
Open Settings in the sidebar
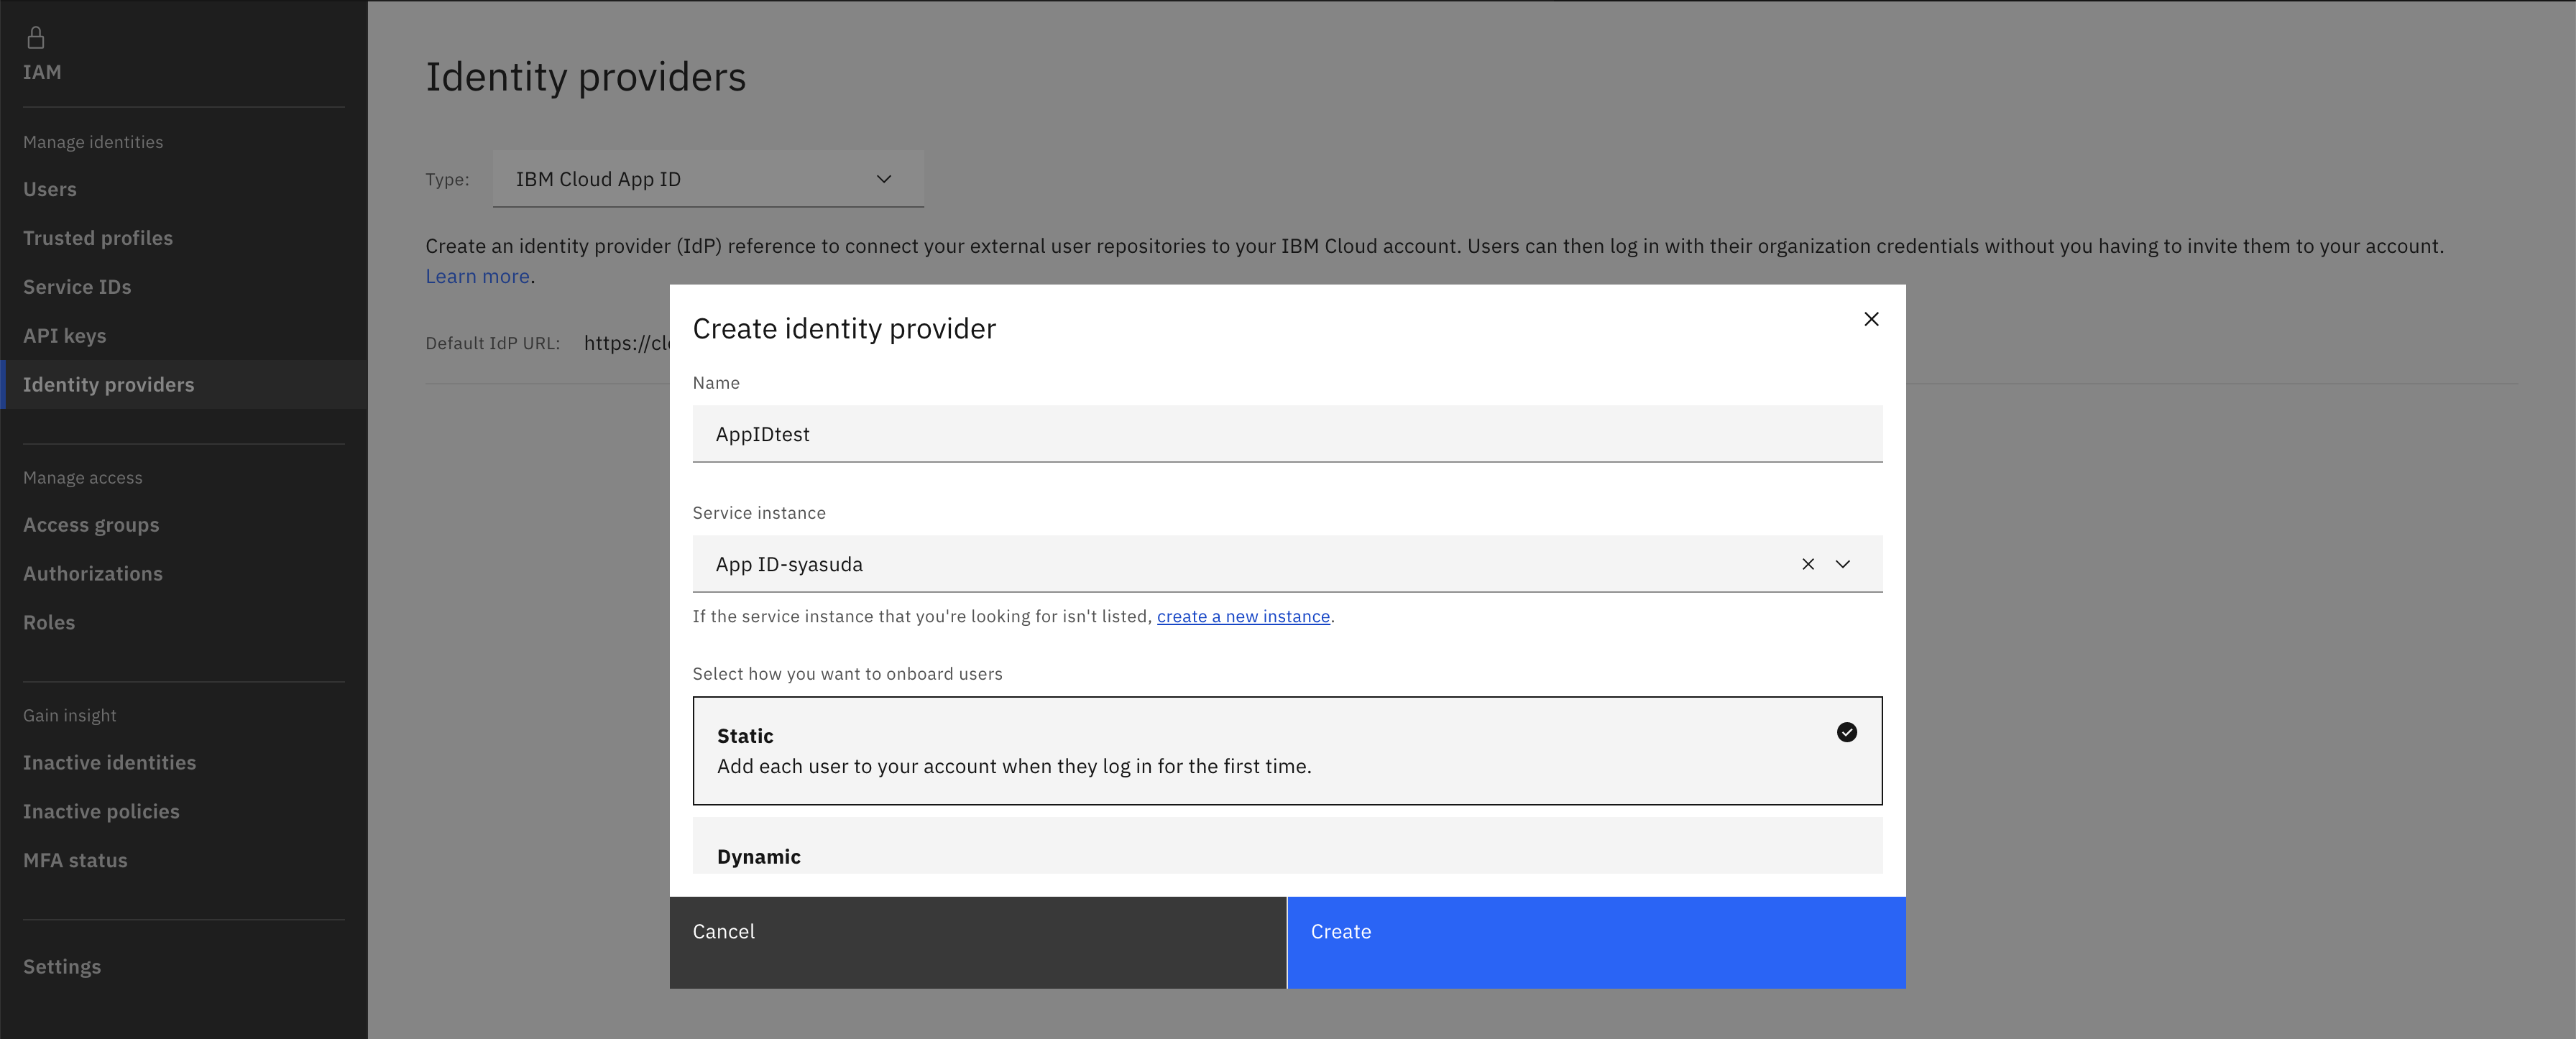[62, 967]
